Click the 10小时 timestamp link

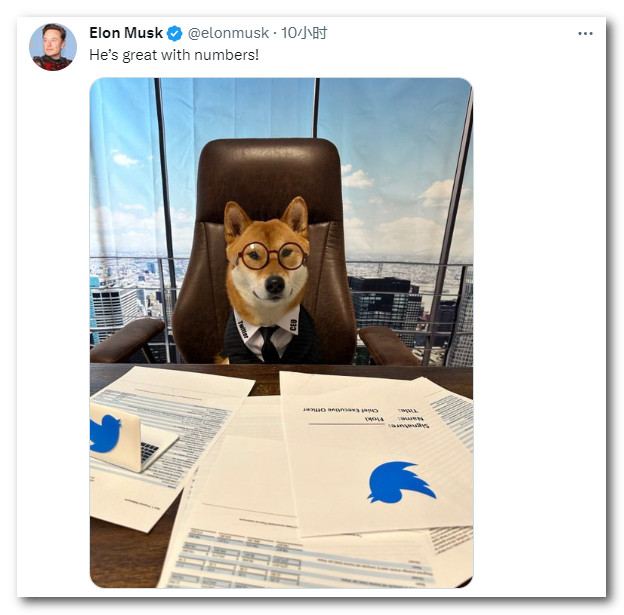(304, 33)
